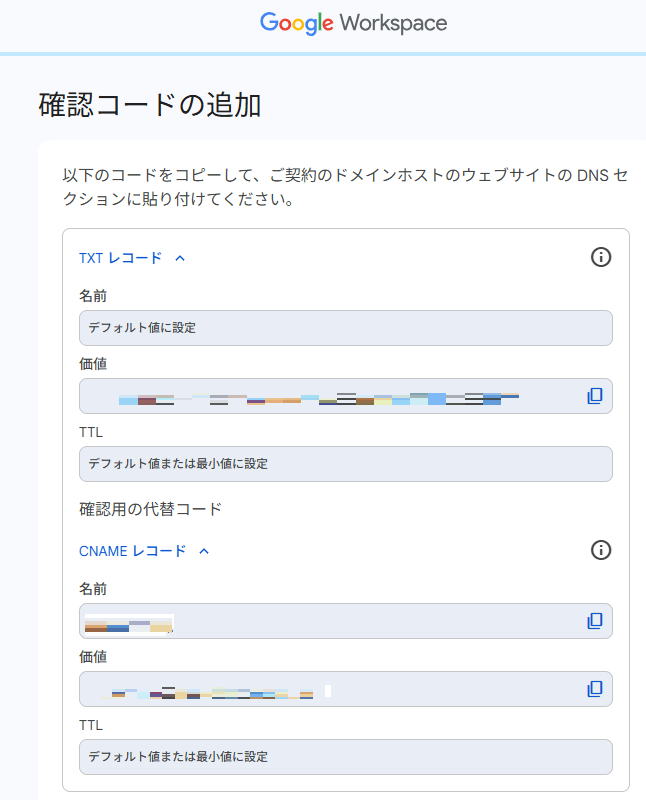Click the DNS instructions paragraph text
The width and height of the screenshot is (646, 800).
click(x=345, y=187)
